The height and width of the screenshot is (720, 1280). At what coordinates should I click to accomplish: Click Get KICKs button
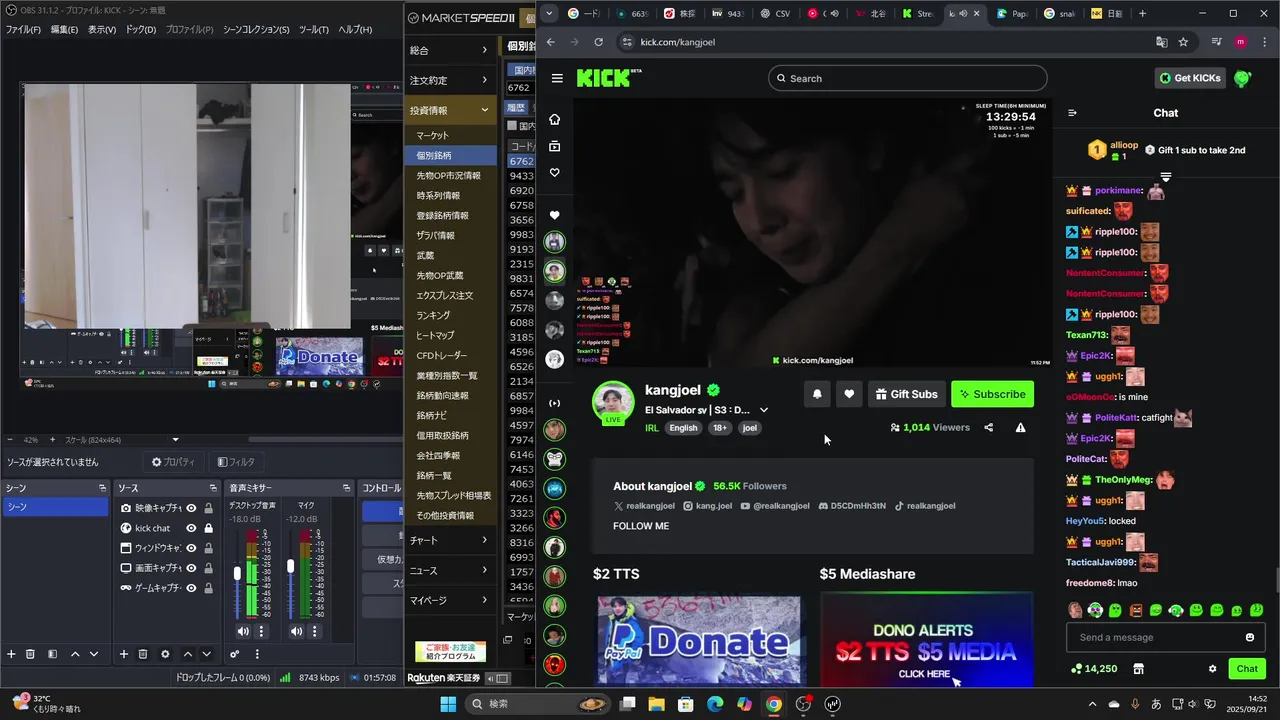click(x=1190, y=78)
